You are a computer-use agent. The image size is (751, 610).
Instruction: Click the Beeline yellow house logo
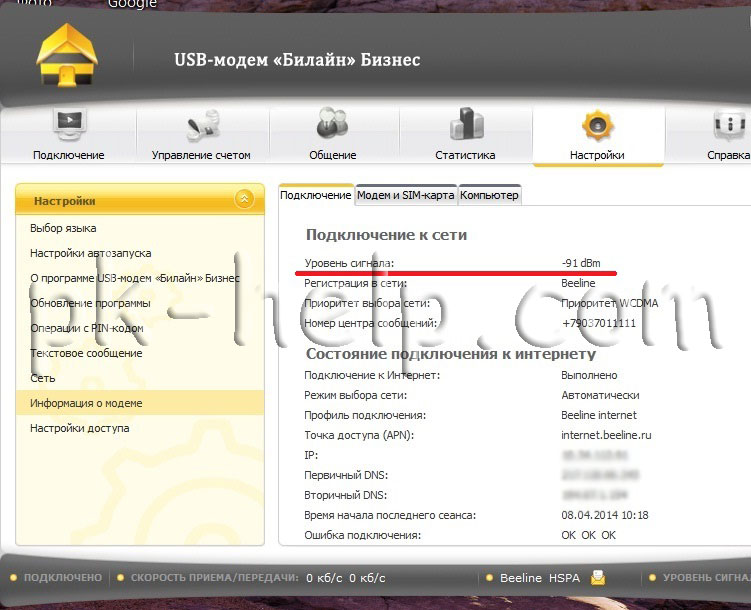click(67, 55)
